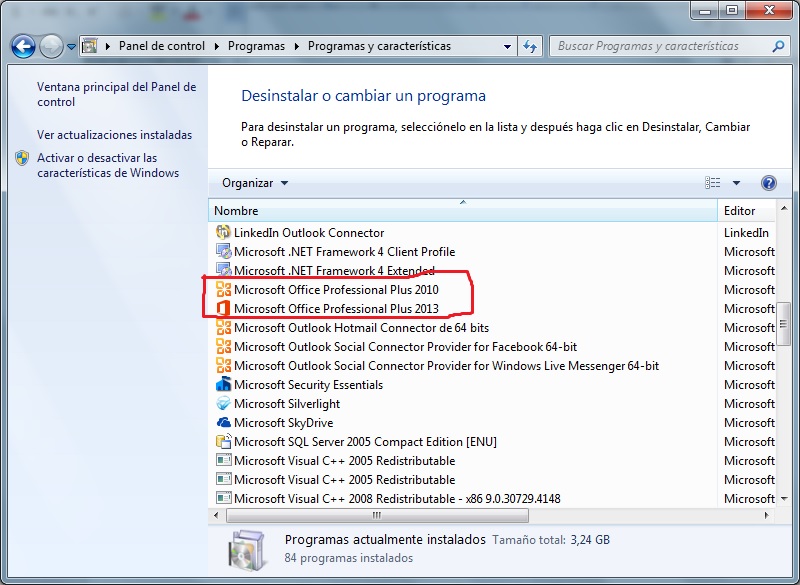This screenshot has height=585, width=800.
Task: Open the view options dropdown arrow
Action: pos(736,183)
